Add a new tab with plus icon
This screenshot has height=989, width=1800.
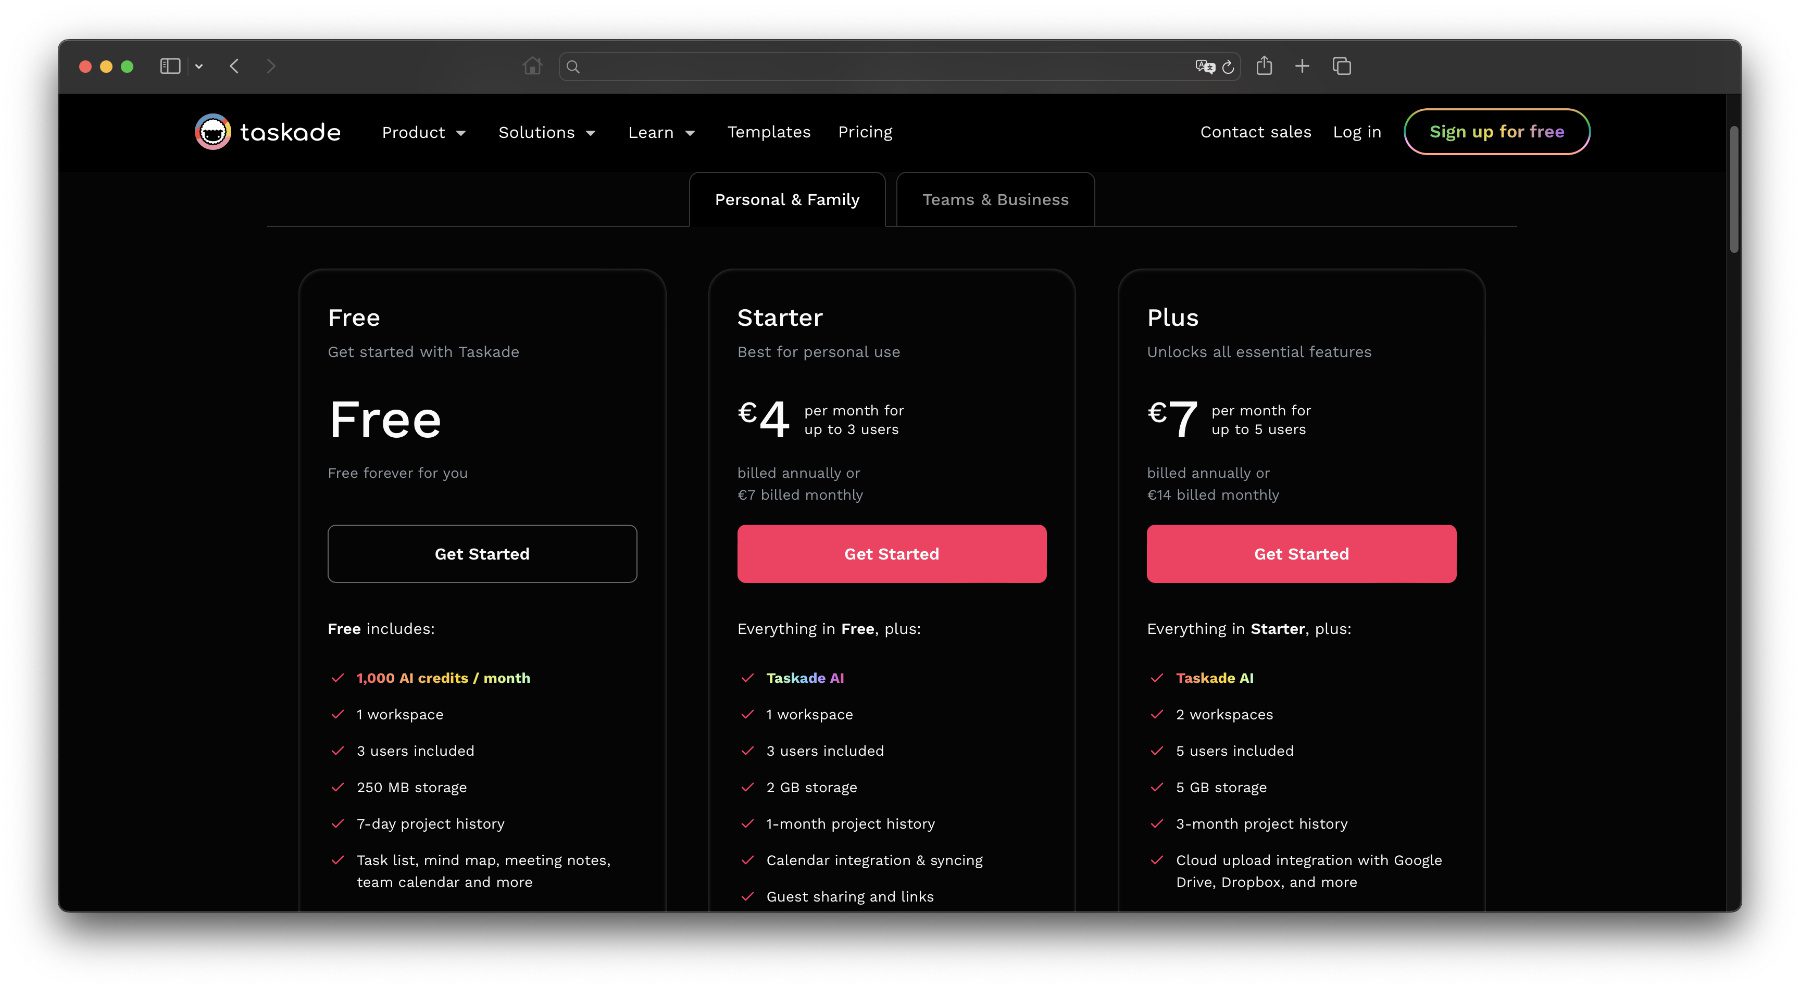pyautogui.click(x=1302, y=66)
